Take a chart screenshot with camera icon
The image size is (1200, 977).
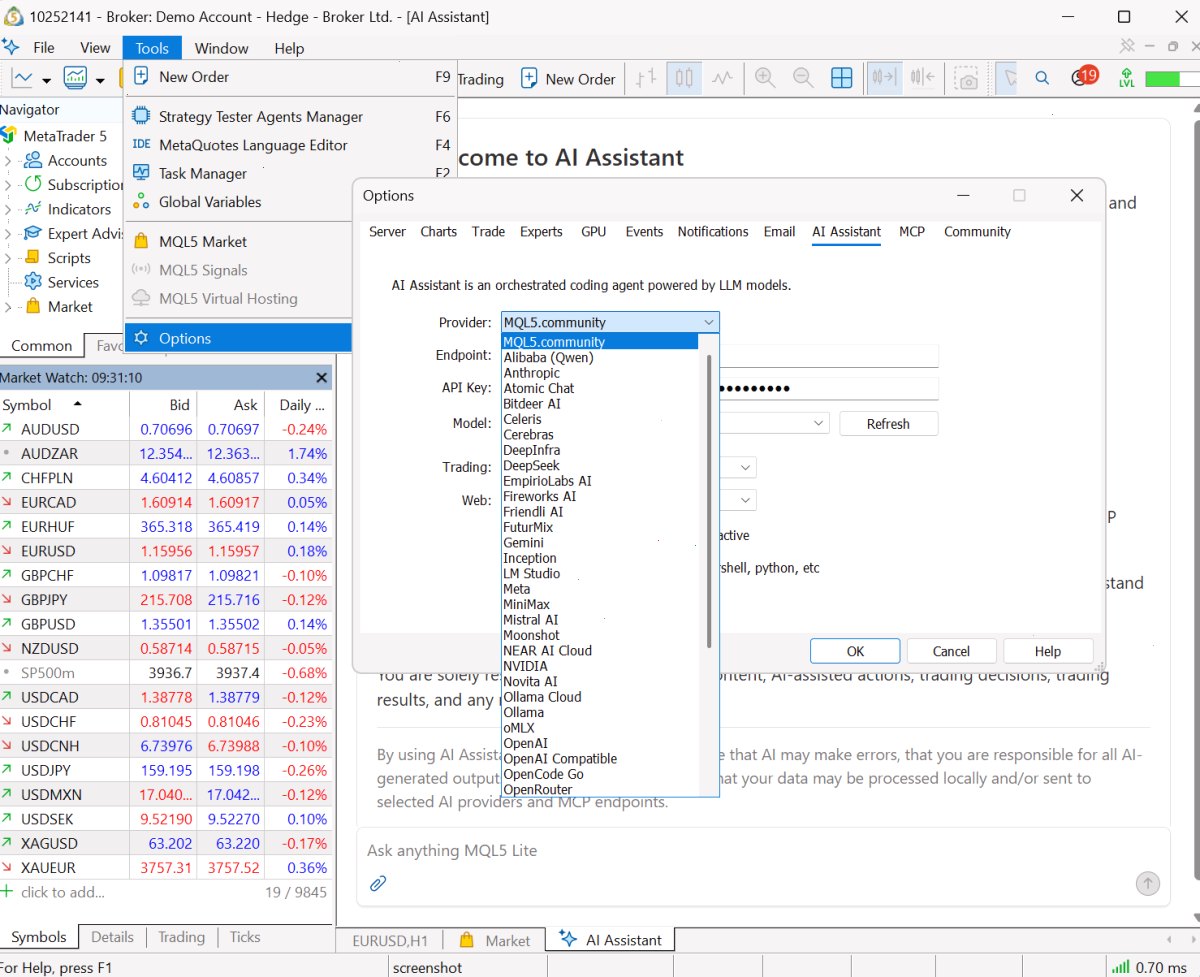967,78
